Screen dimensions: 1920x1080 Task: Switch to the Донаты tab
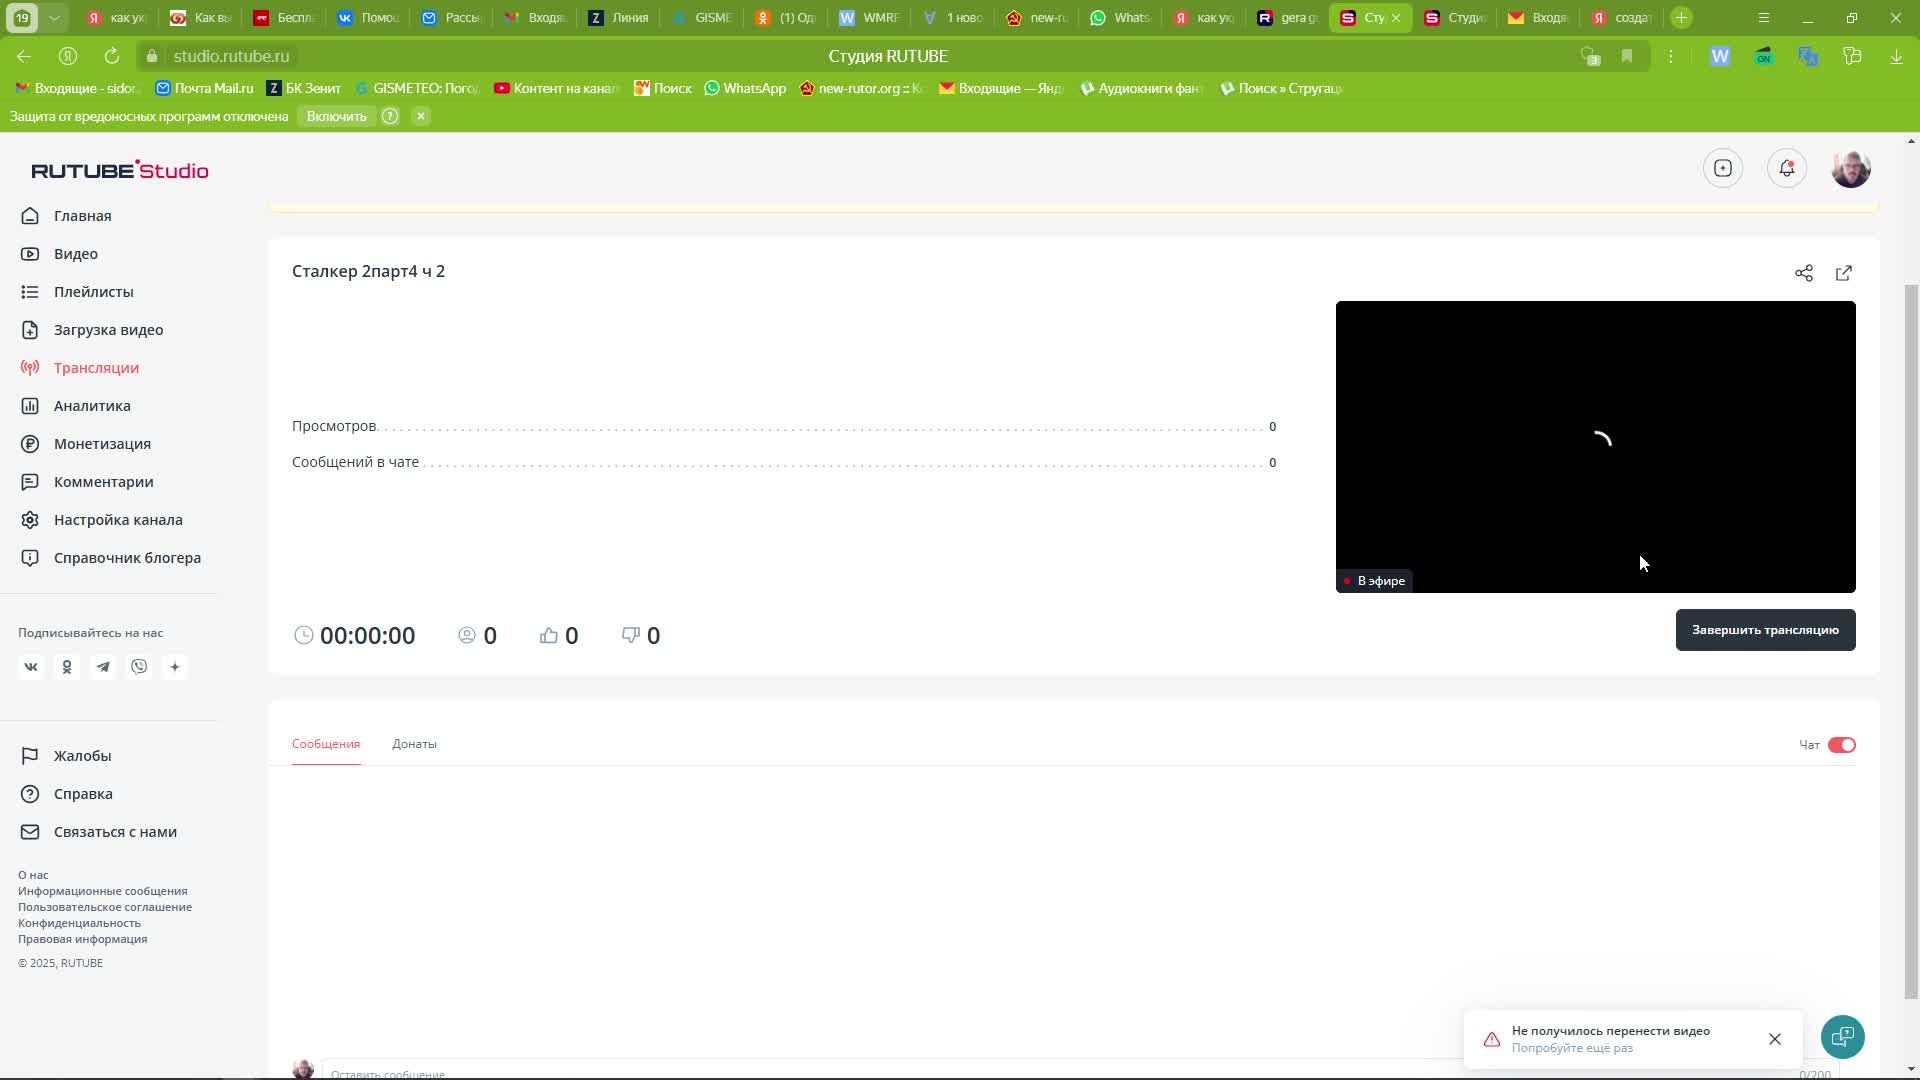[414, 744]
